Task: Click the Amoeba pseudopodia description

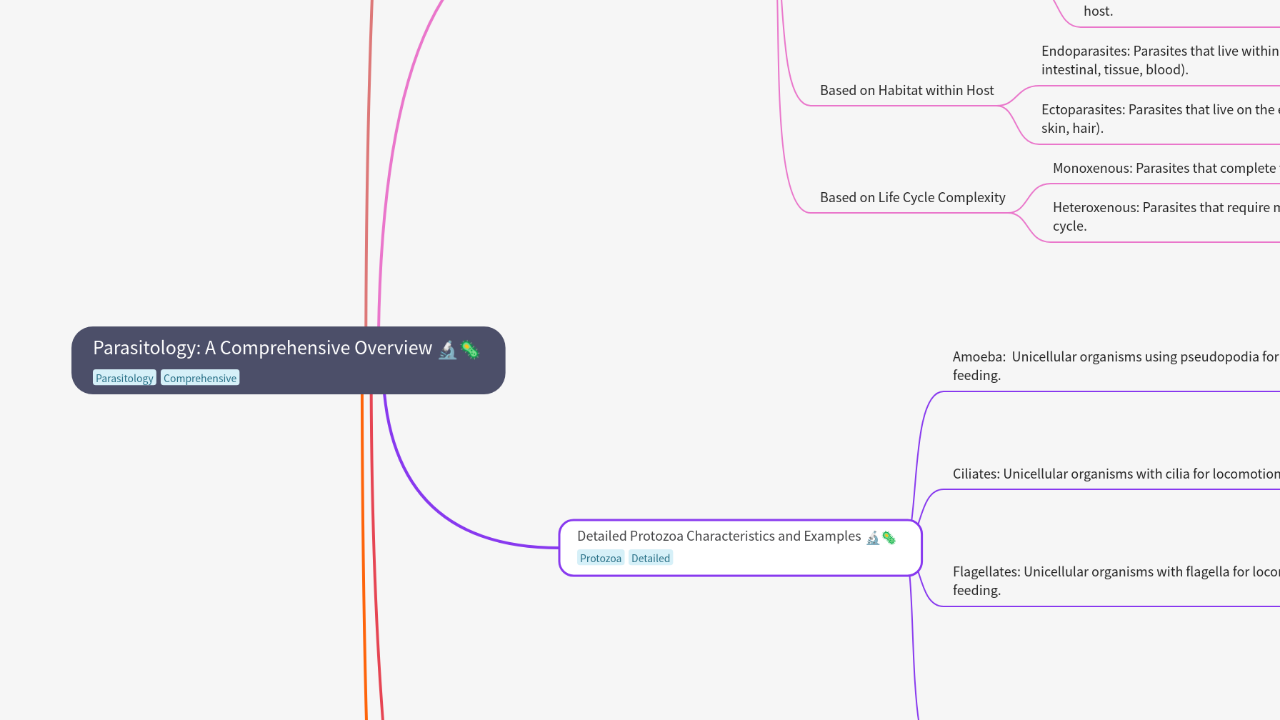Action: click(x=1116, y=365)
